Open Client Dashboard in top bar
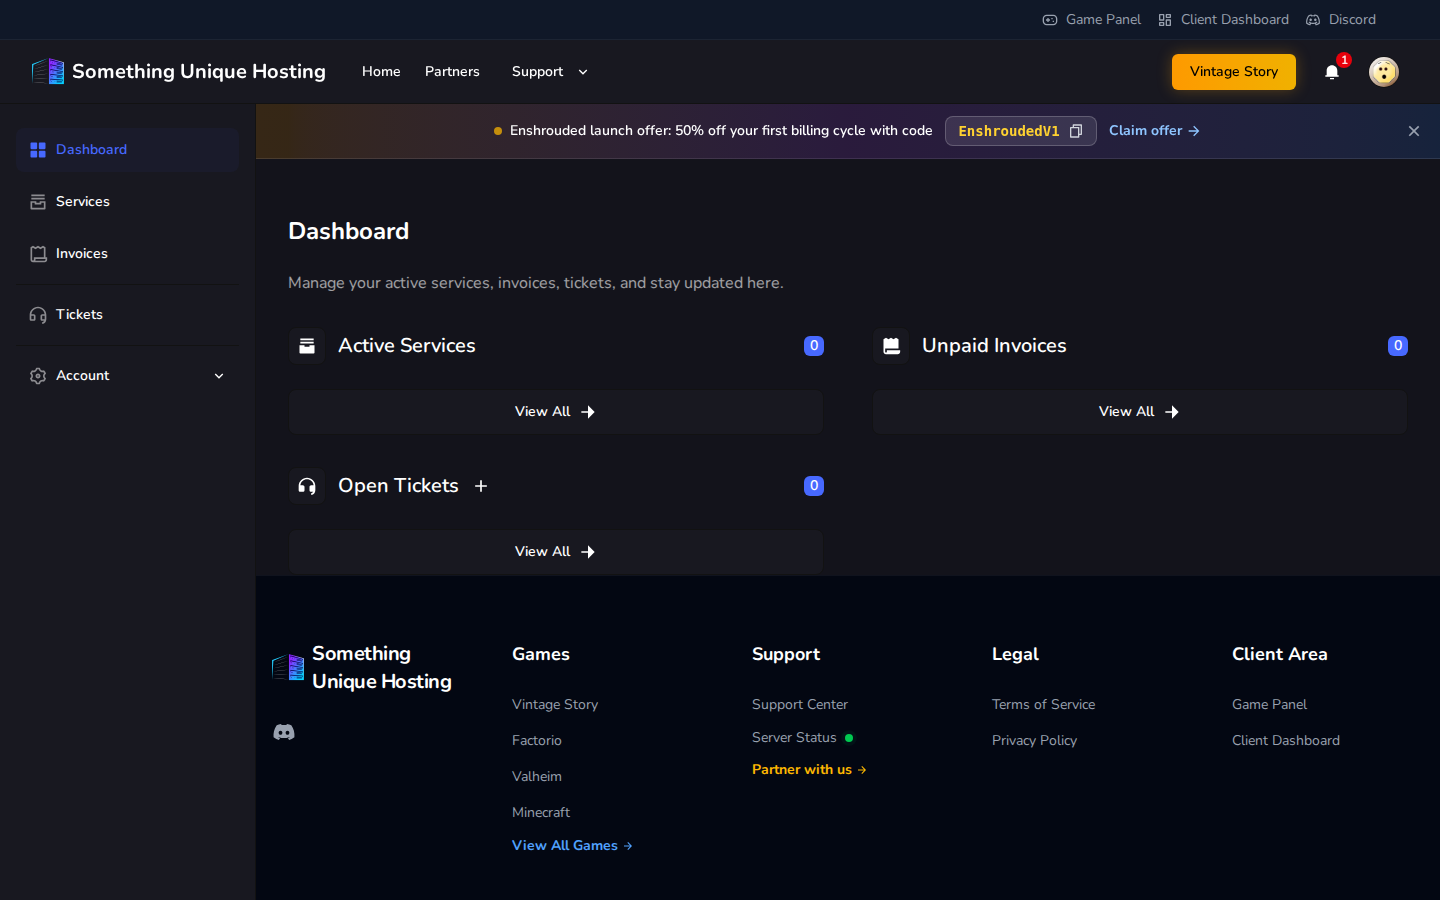This screenshot has width=1440, height=900. (1223, 20)
